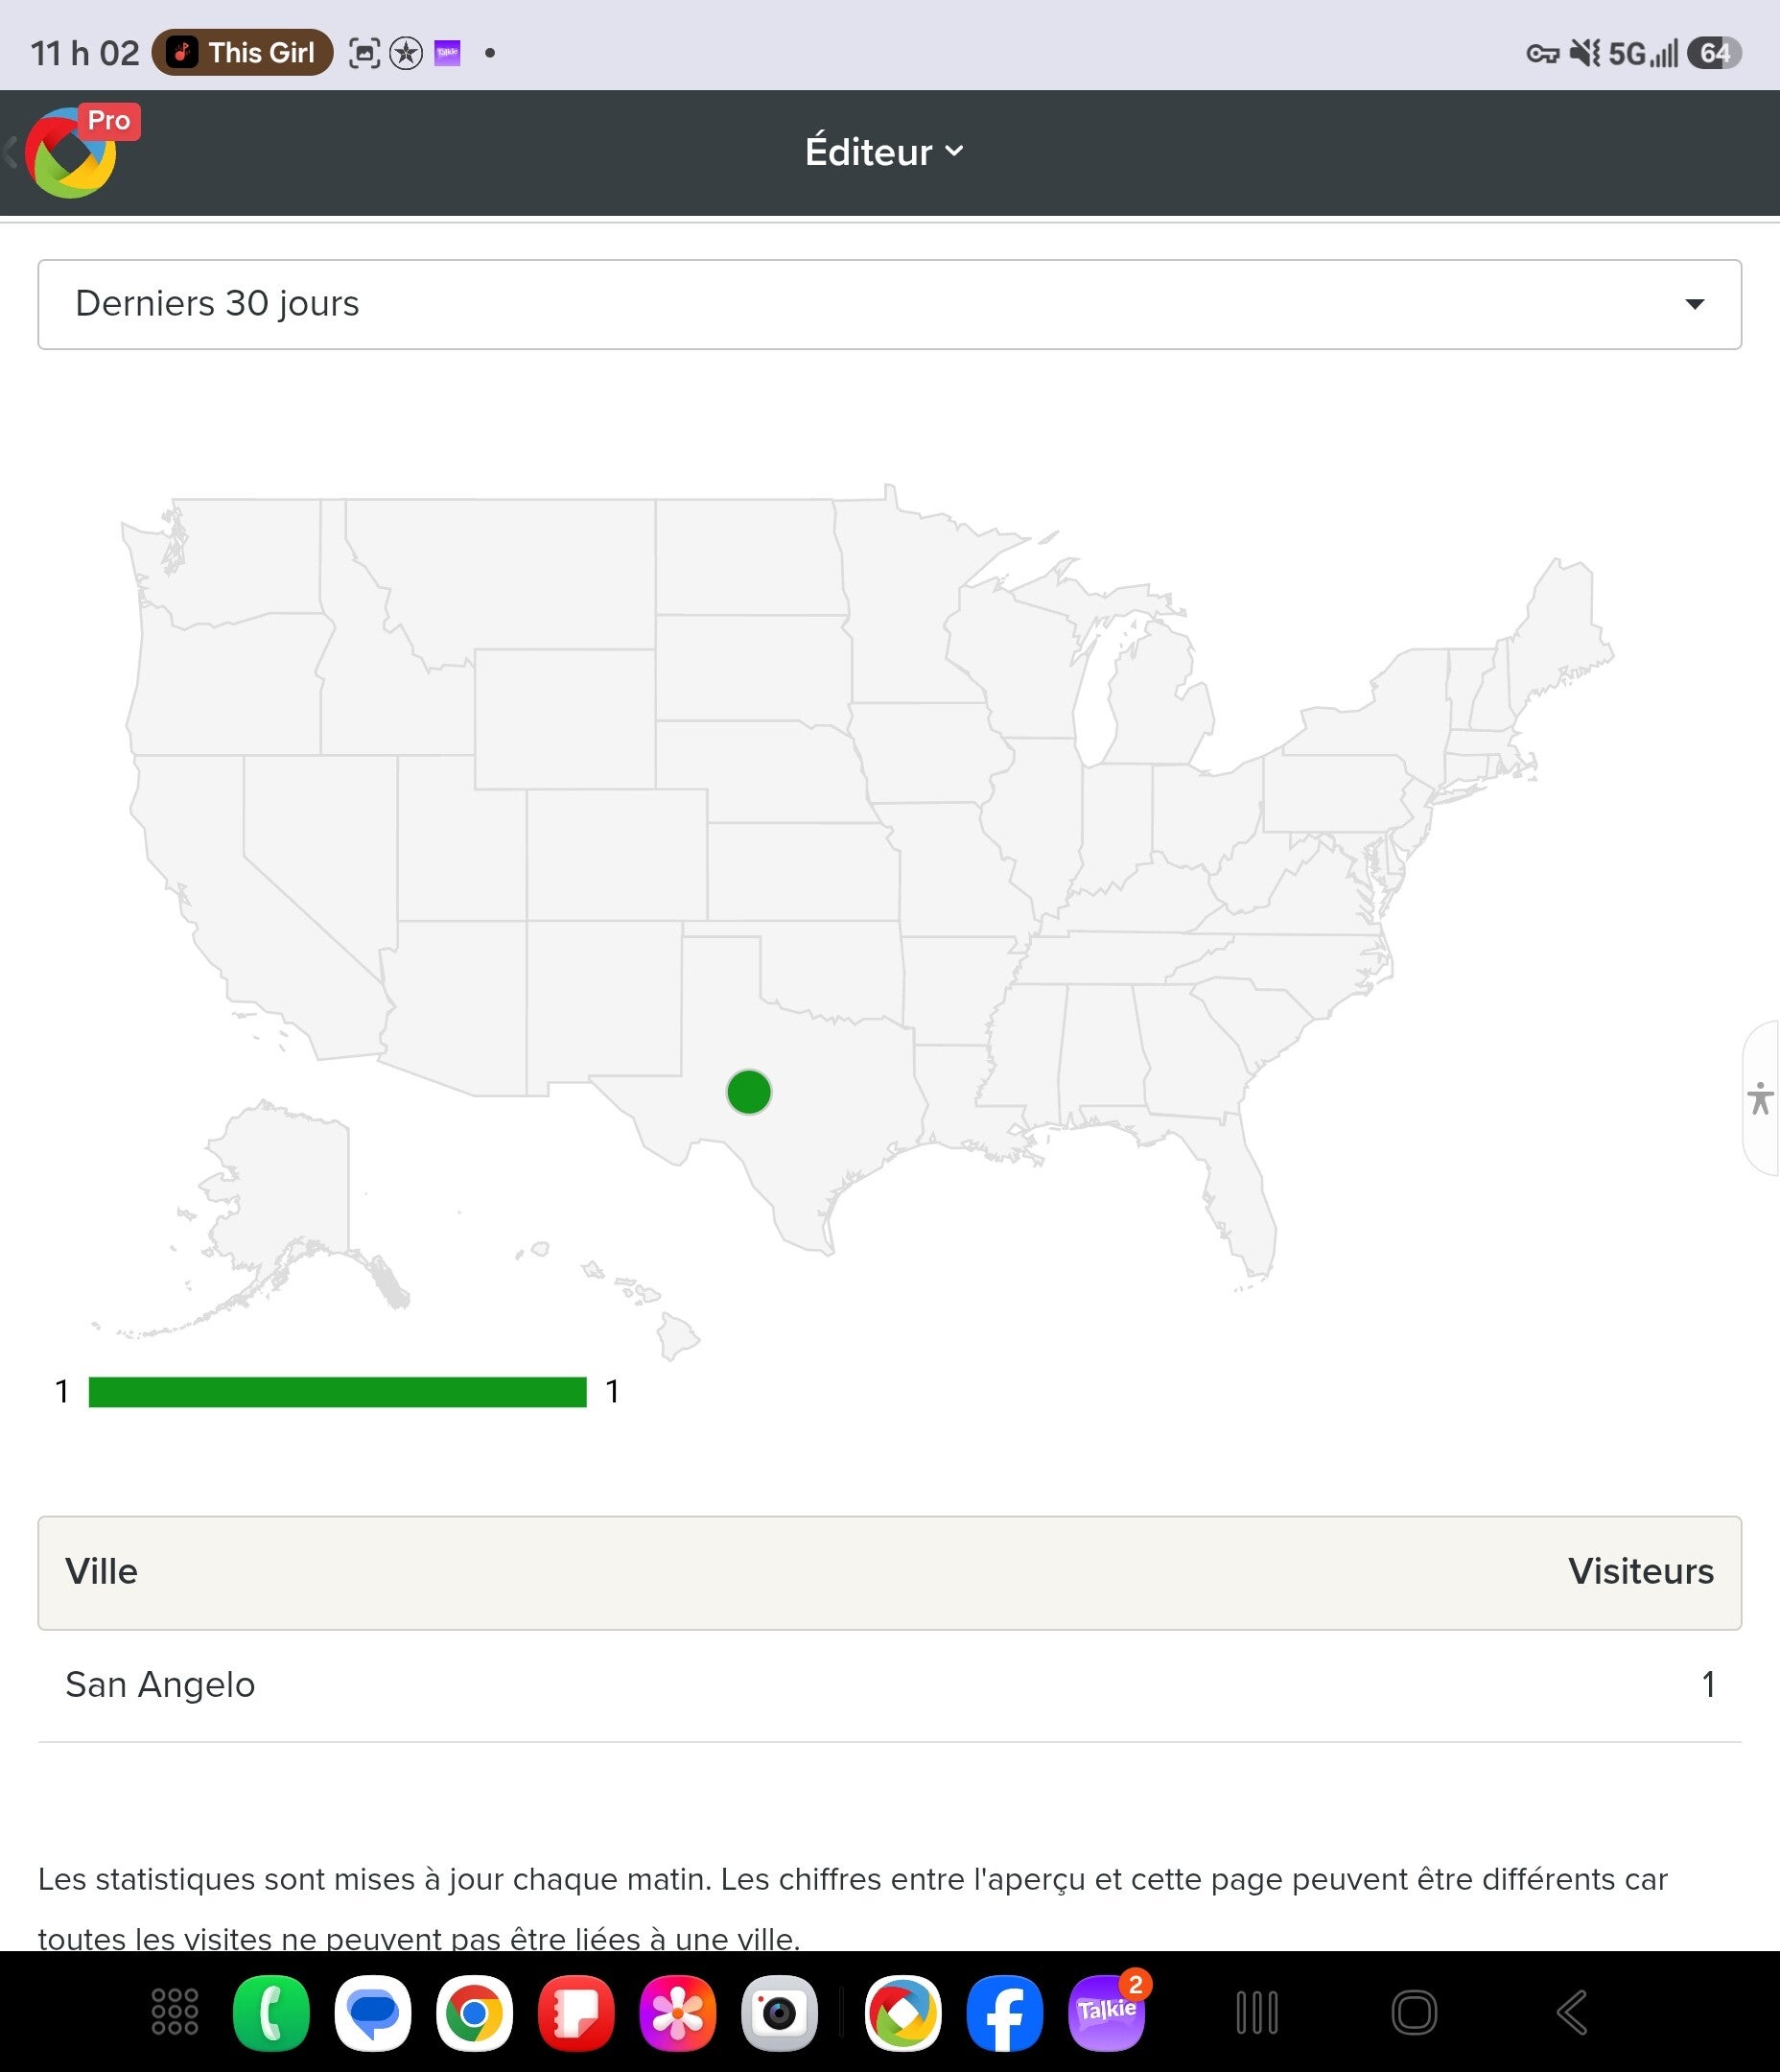The height and width of the screenshot is (2072, 1780).
Task: Open the red Flipboard app
Action: [576, 2012]
